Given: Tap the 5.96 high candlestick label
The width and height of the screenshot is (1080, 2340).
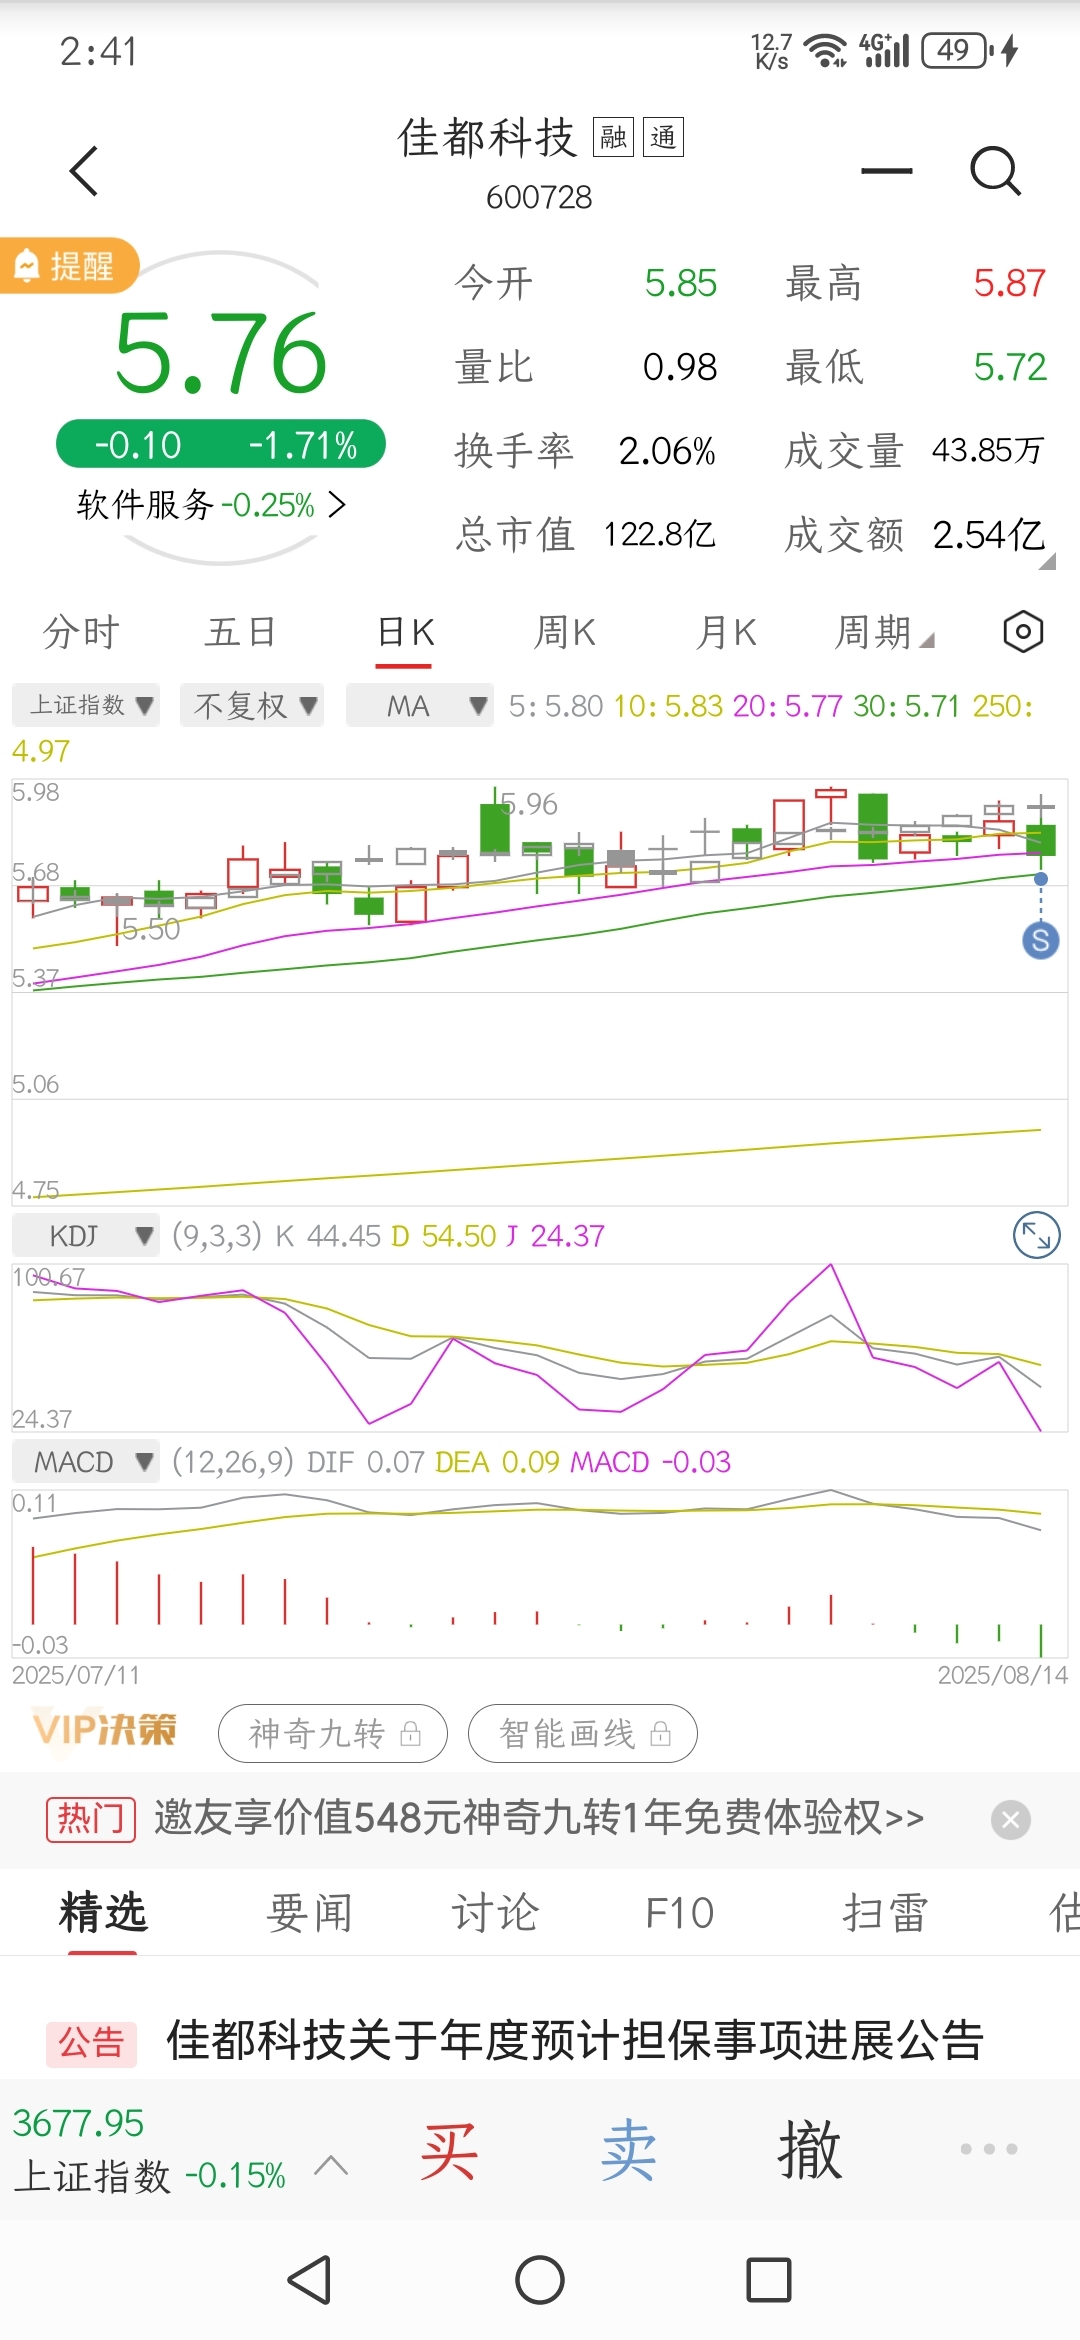Looking at the screenshot, I should pos(529,804).
